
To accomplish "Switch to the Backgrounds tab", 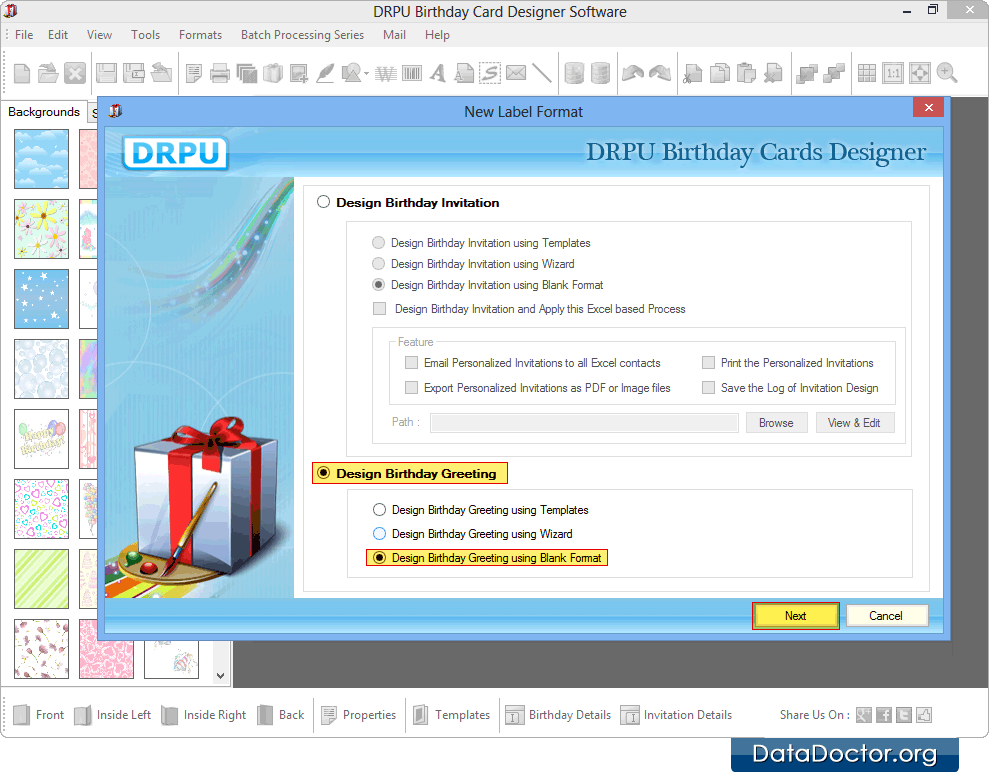I will [x=44, y=112].
